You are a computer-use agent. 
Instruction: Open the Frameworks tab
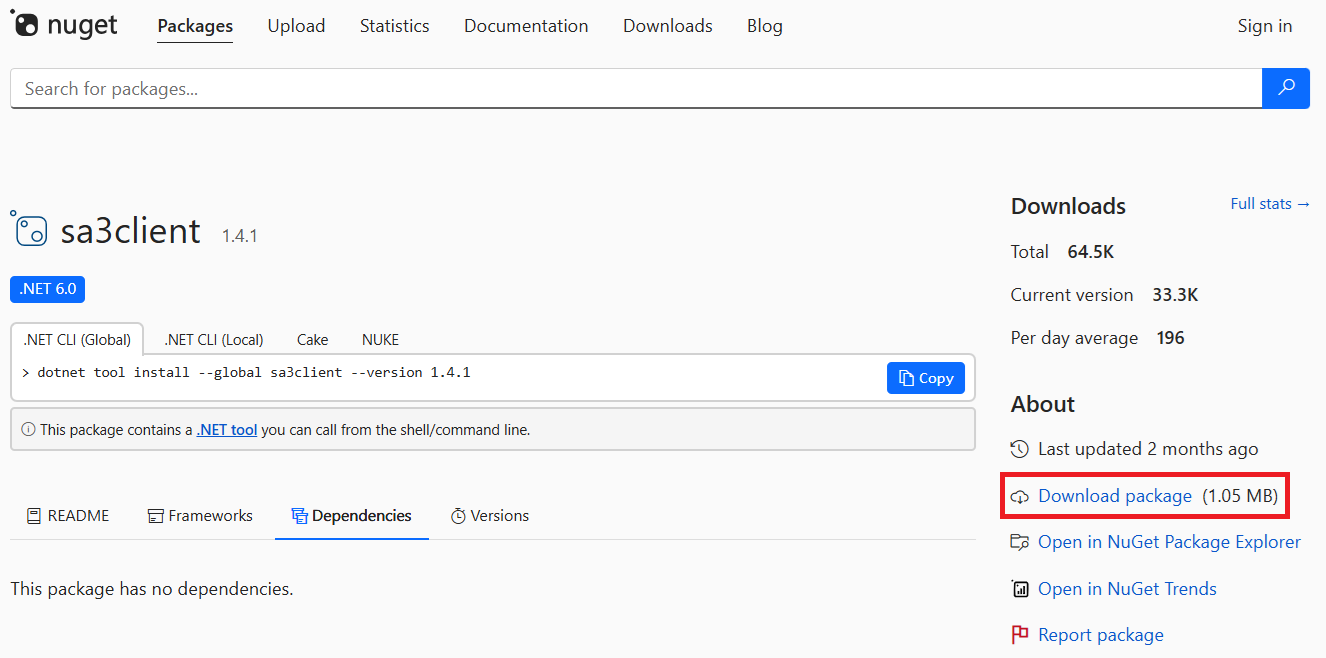[x=200, y=516]
